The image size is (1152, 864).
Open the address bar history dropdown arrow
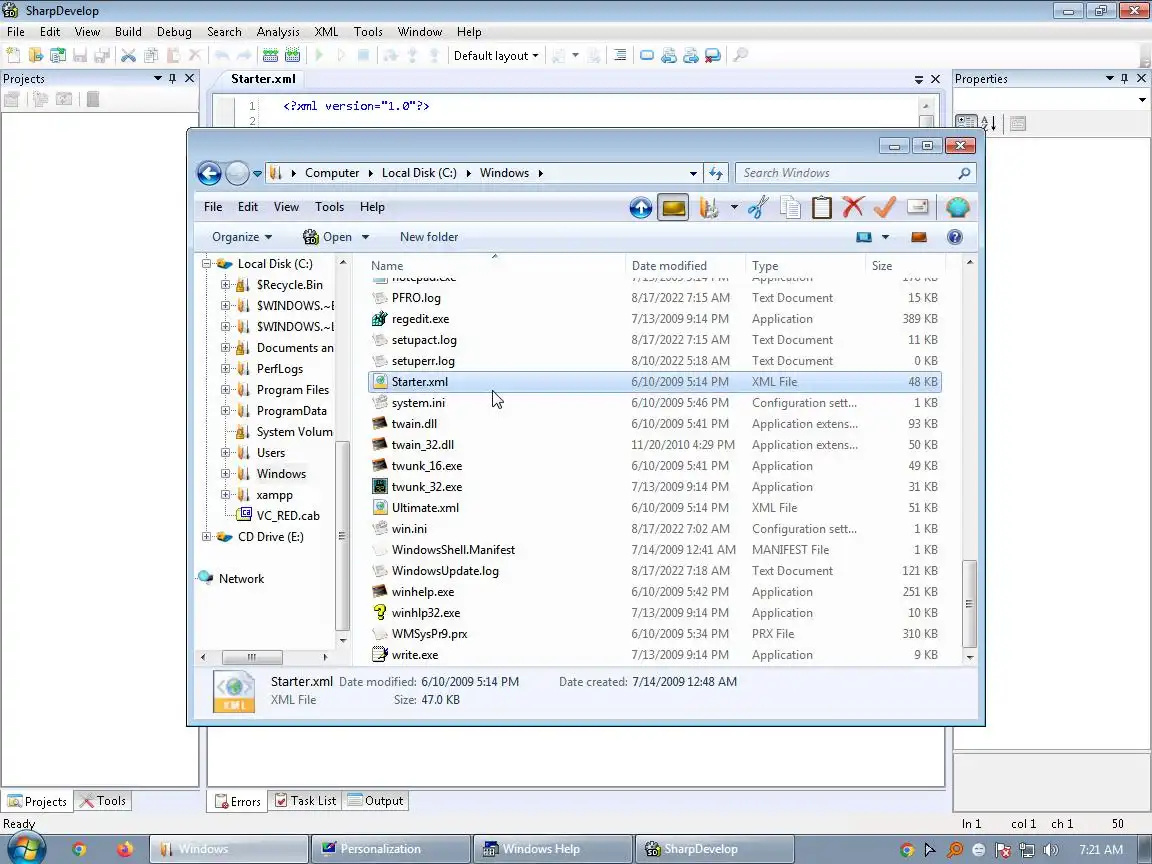[693, 173]
